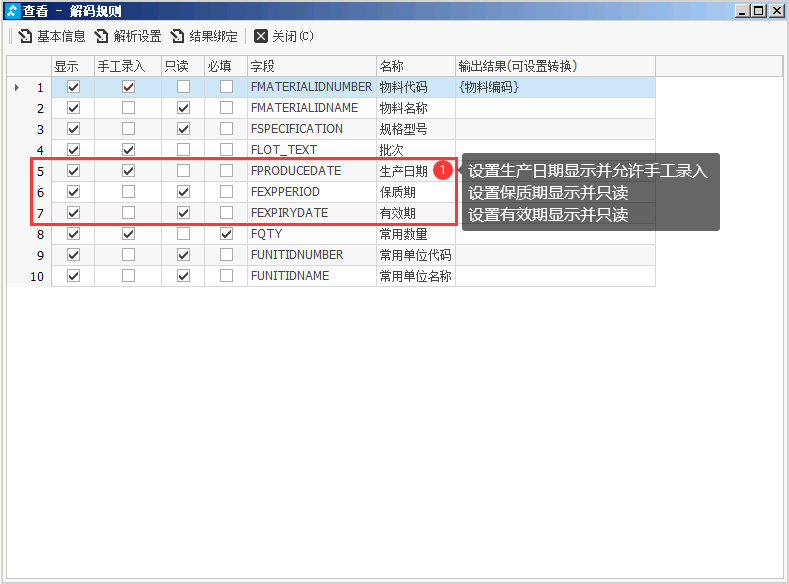
Task: Maximize the 解码规则 window
Action: point(759,11)
